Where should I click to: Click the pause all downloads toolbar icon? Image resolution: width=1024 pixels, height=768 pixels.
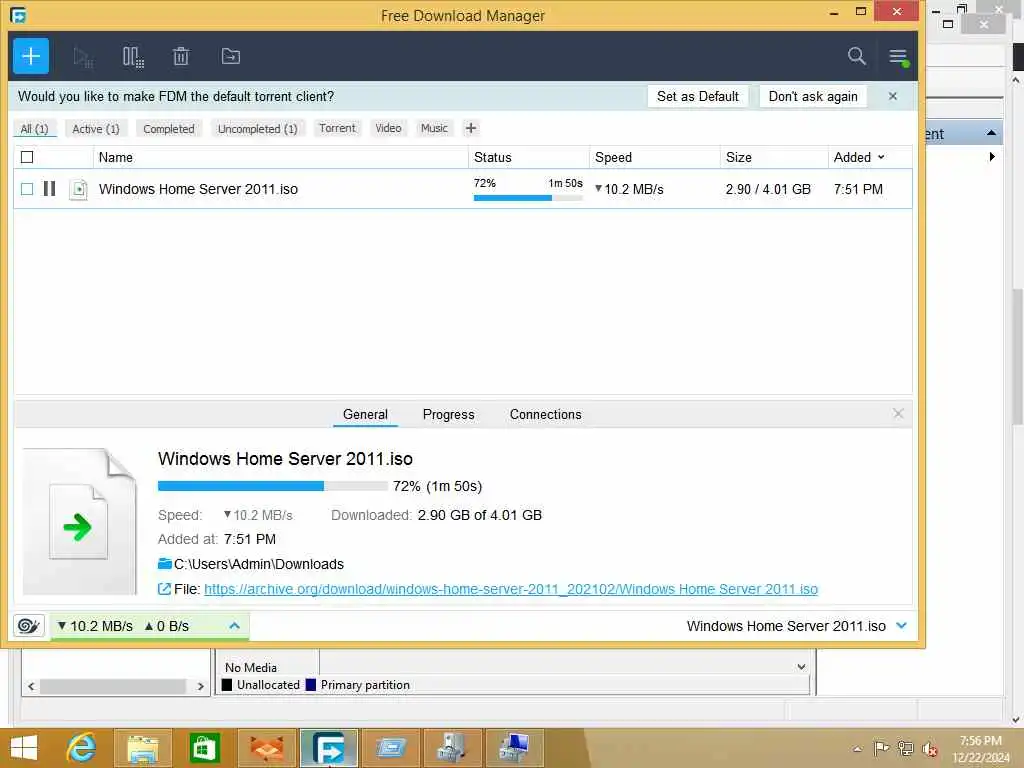[133, 57]
